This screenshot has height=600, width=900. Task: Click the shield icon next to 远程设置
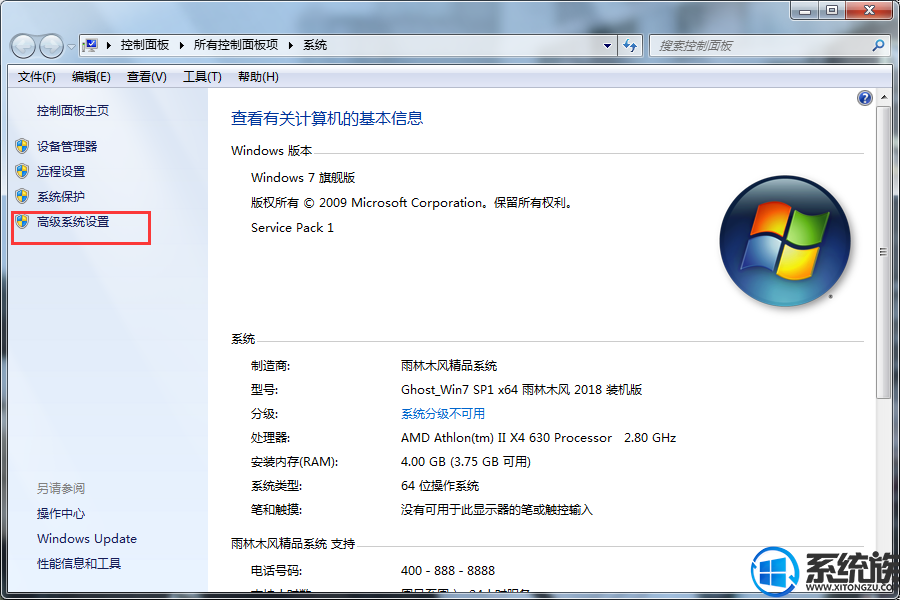tap(22, 171)
